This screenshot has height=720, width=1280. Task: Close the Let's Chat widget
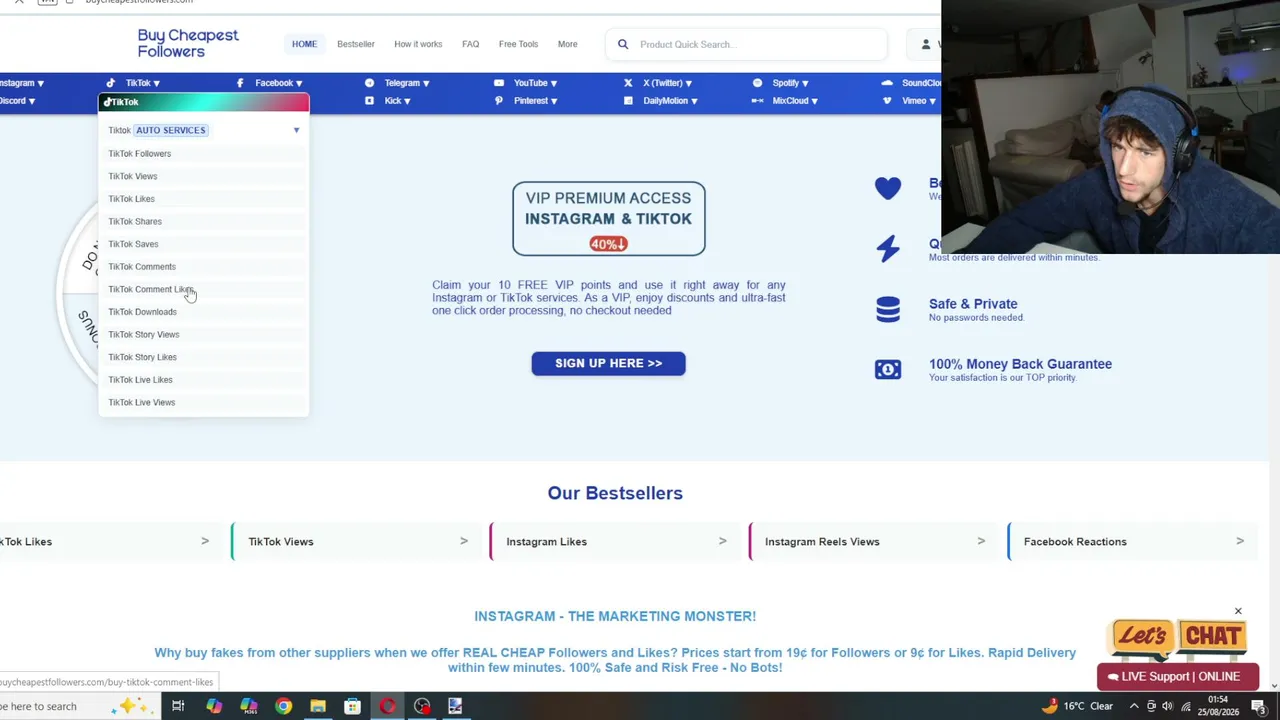1238,611
